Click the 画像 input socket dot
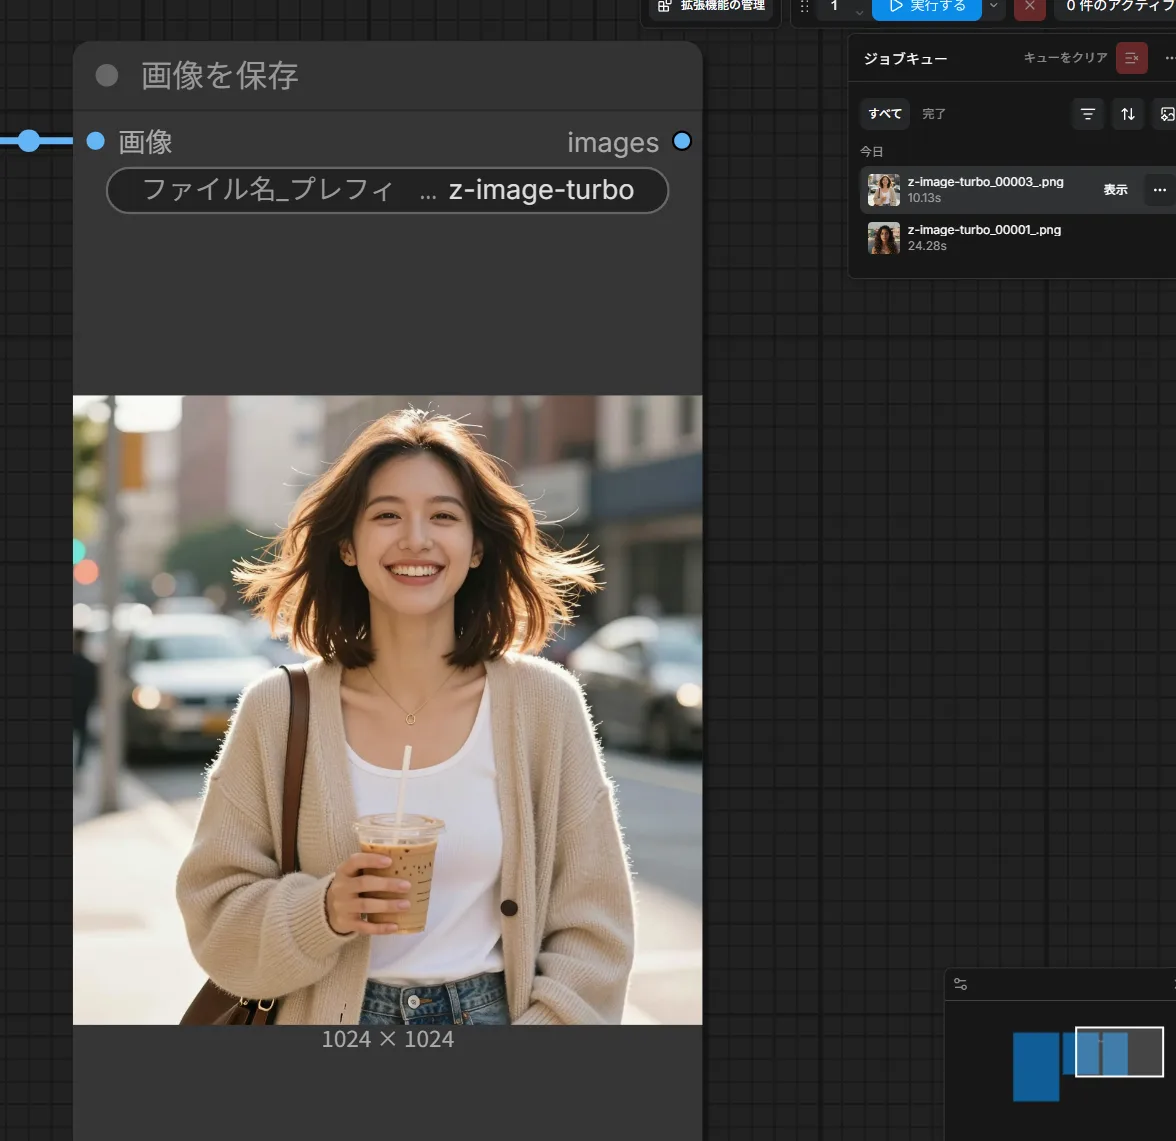 pos(95,141)
